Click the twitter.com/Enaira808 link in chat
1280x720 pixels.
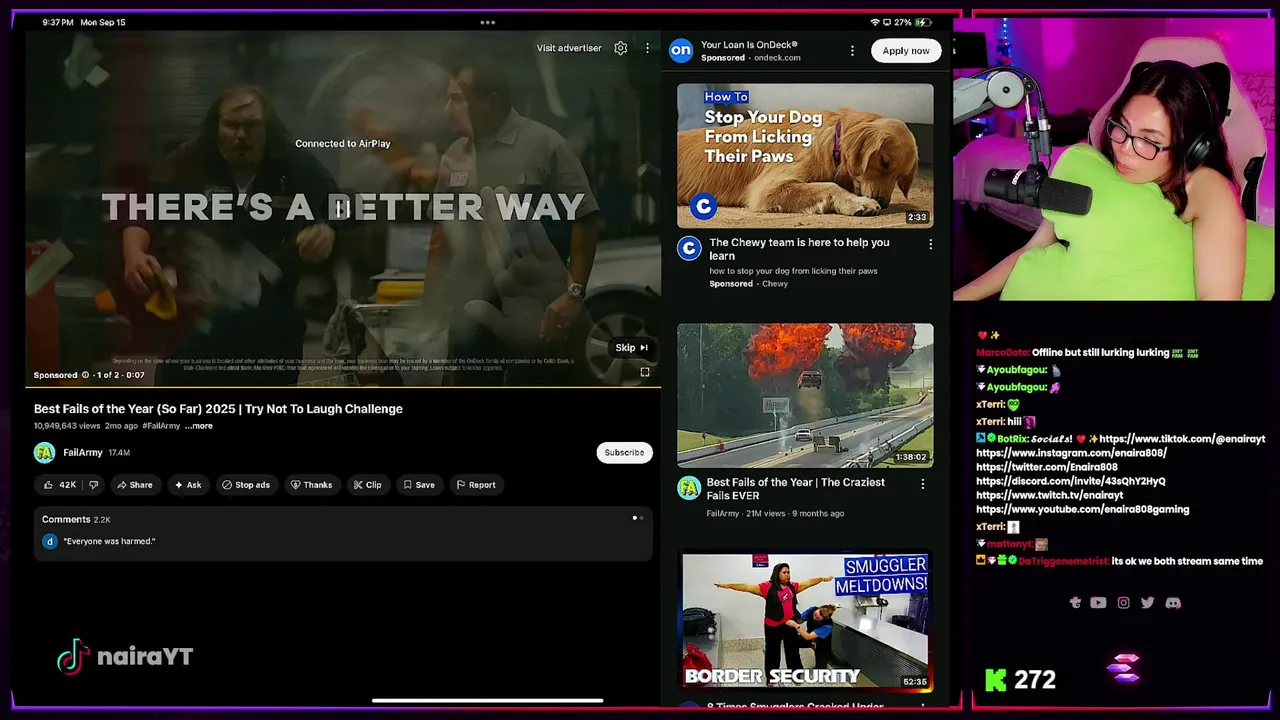click(1047, 467)
